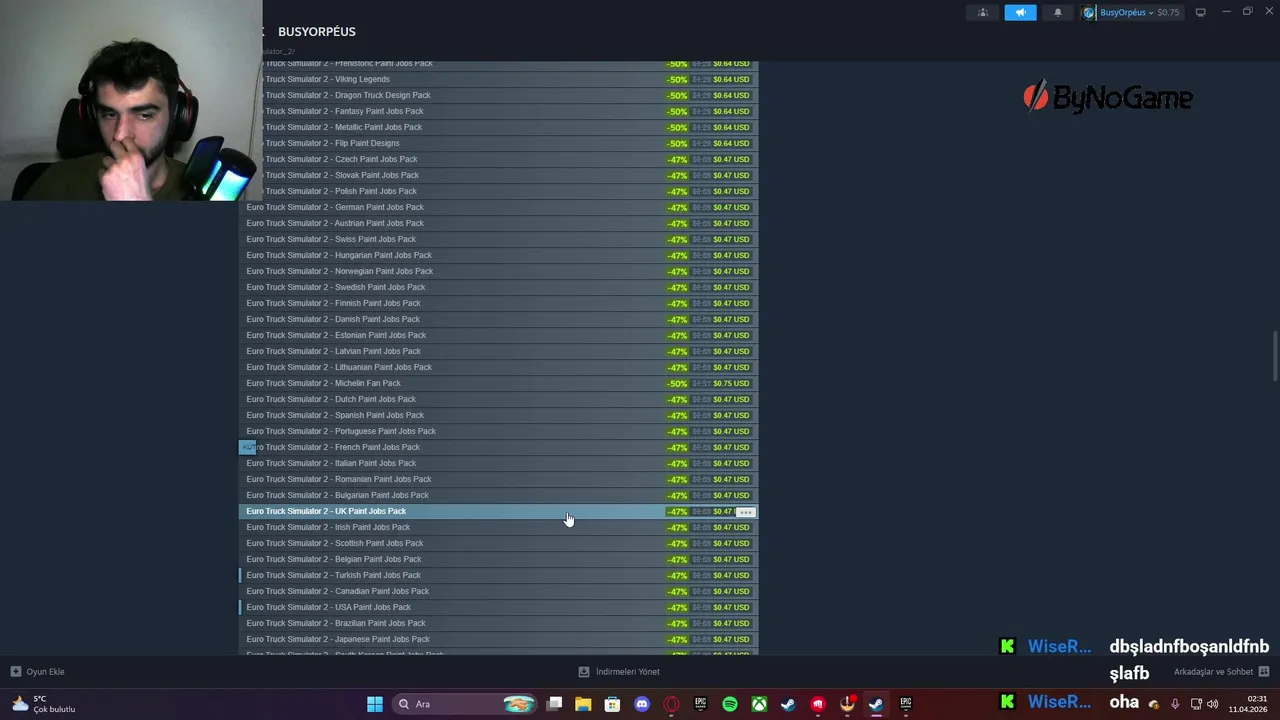Click the BusyOrpéus profile avatar
This screenshot has width=1280, height=720.
coord(1089,13)
